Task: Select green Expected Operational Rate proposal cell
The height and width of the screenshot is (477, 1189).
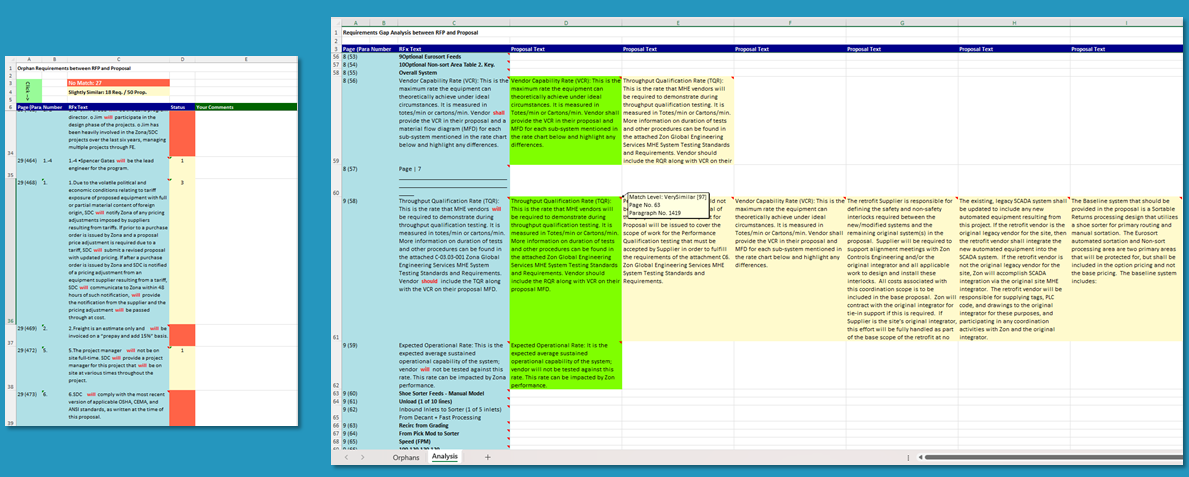Action: 565,365
